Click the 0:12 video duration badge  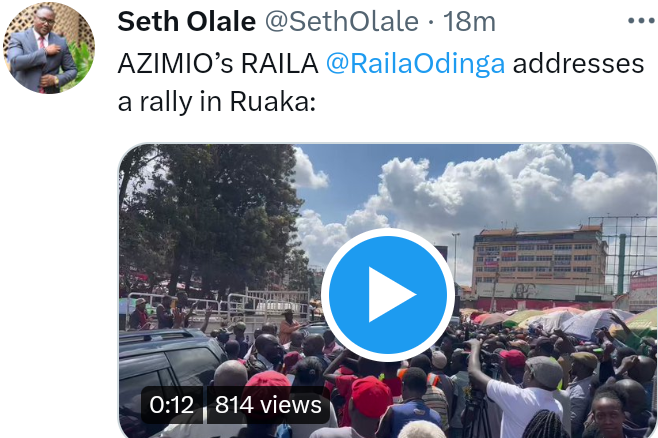[172, 405]
